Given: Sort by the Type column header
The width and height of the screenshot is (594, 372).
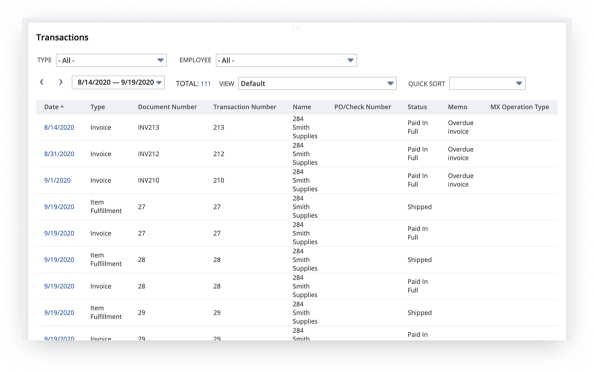Looking at the screenshot, I should pyautogui.click(x=98, y=107).
